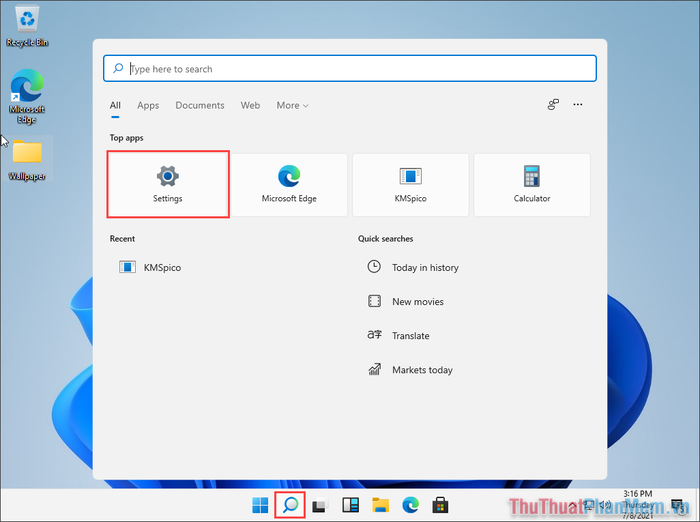Switch to the Web tab
The image size is (700, 522).
(250, 105)
